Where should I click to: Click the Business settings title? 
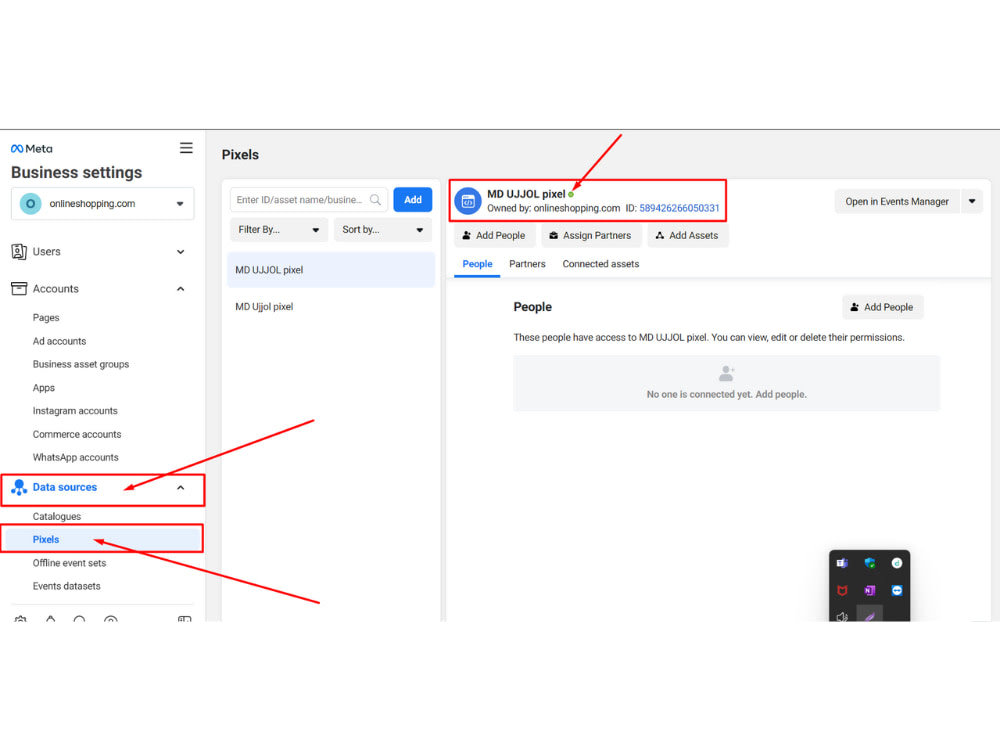(77, 172)
